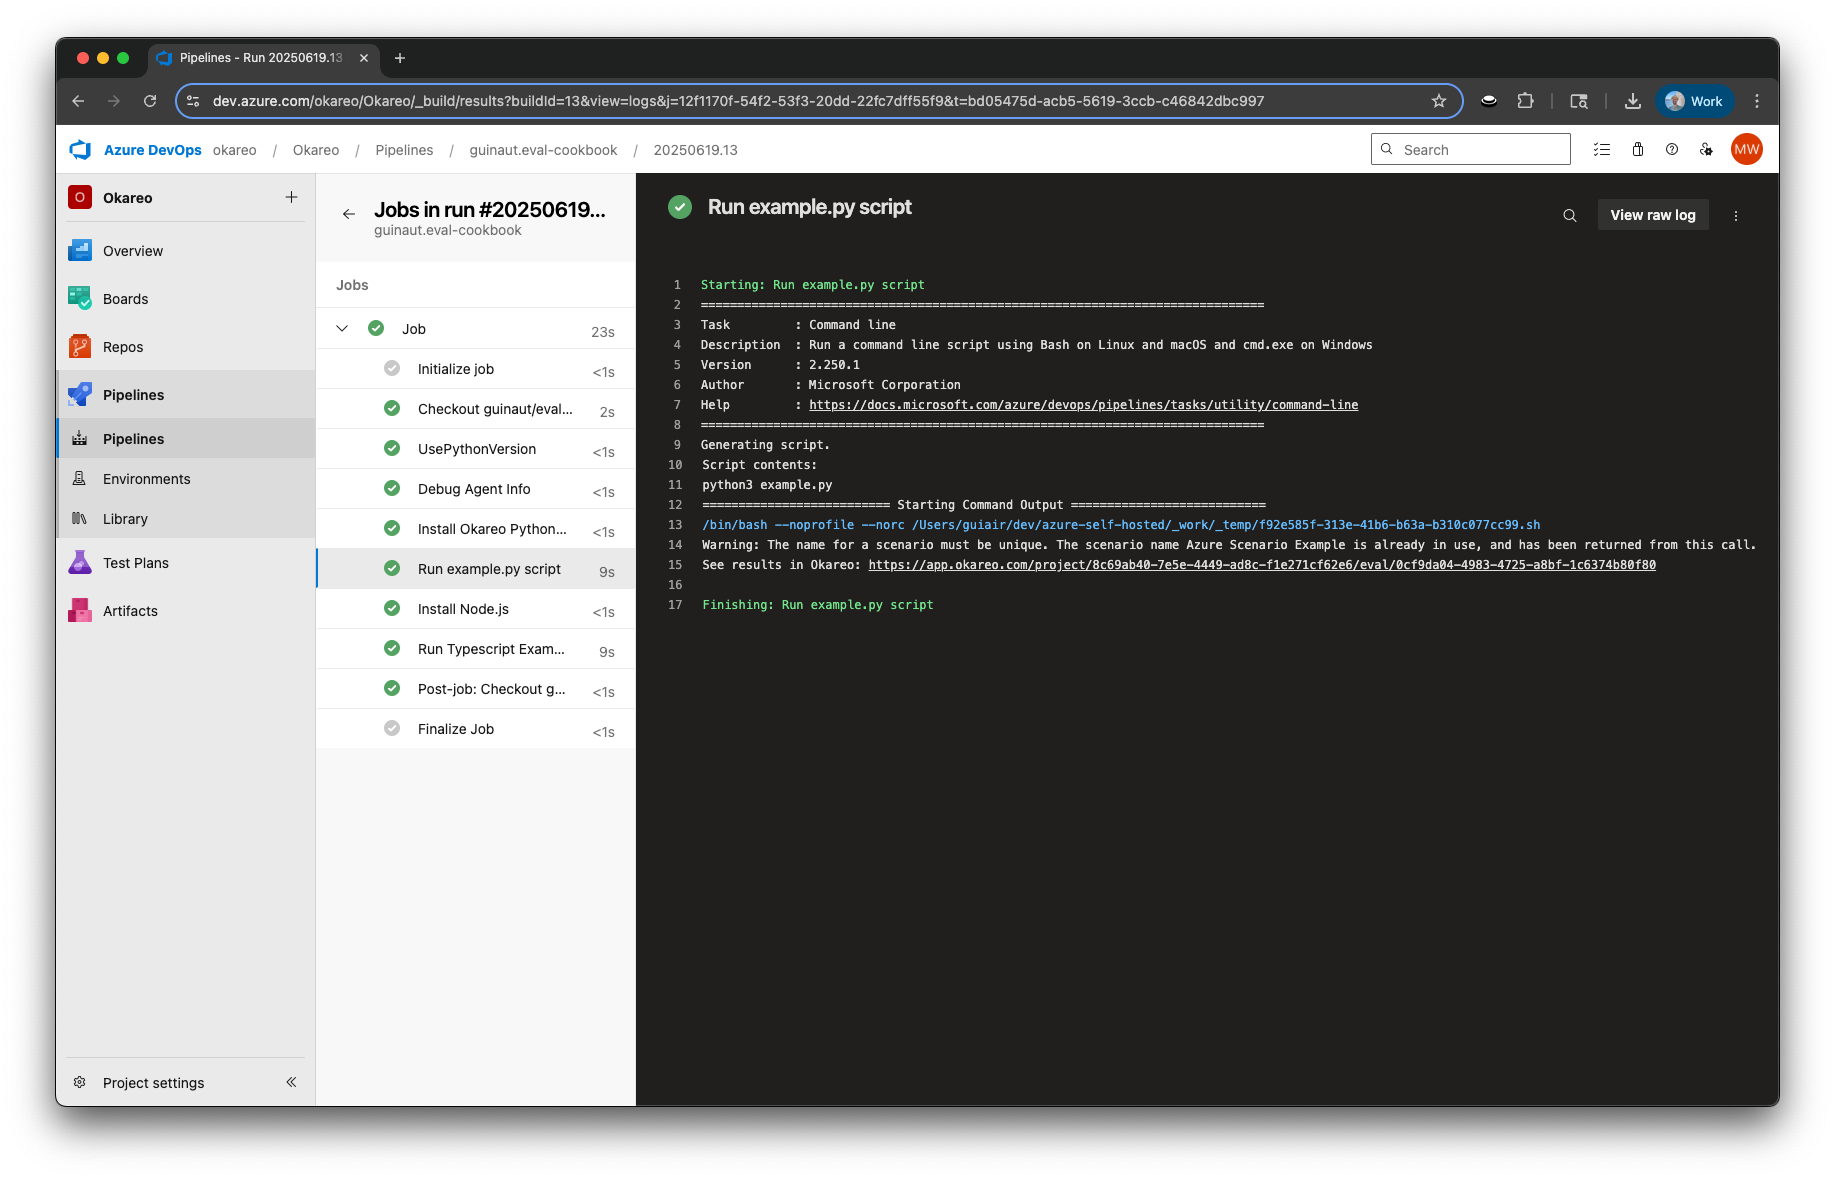Click the View raw log button
Screen dimensions: 1835x1180
tap(1653, 215)
